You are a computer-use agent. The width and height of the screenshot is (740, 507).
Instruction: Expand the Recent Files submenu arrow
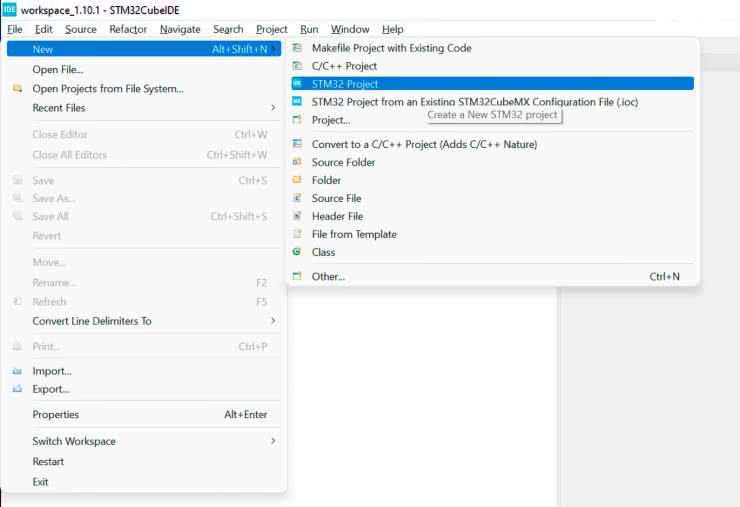(272, 108)
